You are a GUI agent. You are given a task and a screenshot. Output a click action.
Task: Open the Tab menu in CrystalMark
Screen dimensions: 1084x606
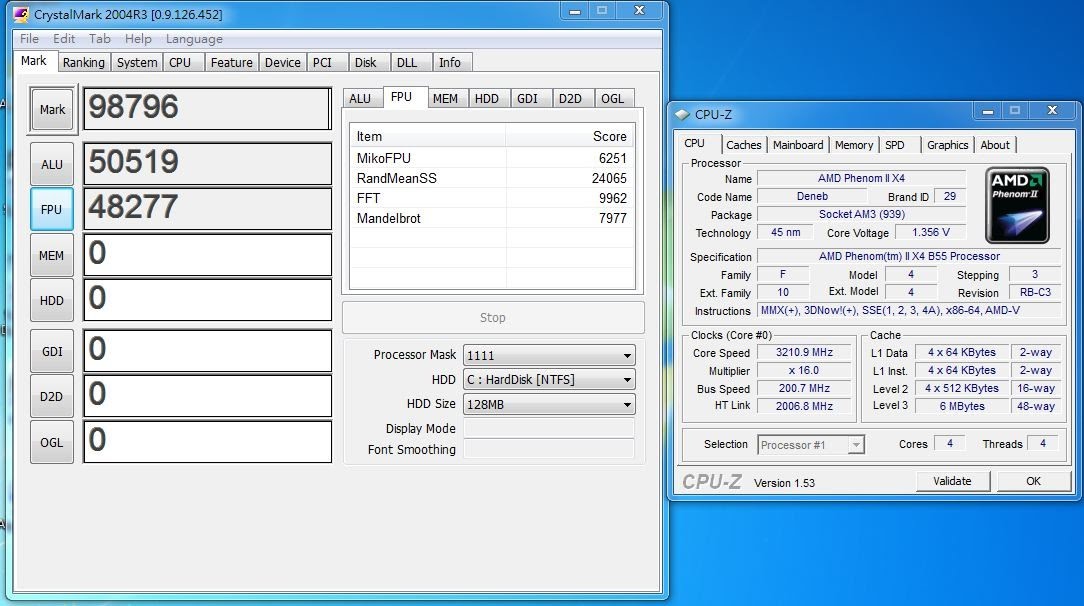click(100, 39)
